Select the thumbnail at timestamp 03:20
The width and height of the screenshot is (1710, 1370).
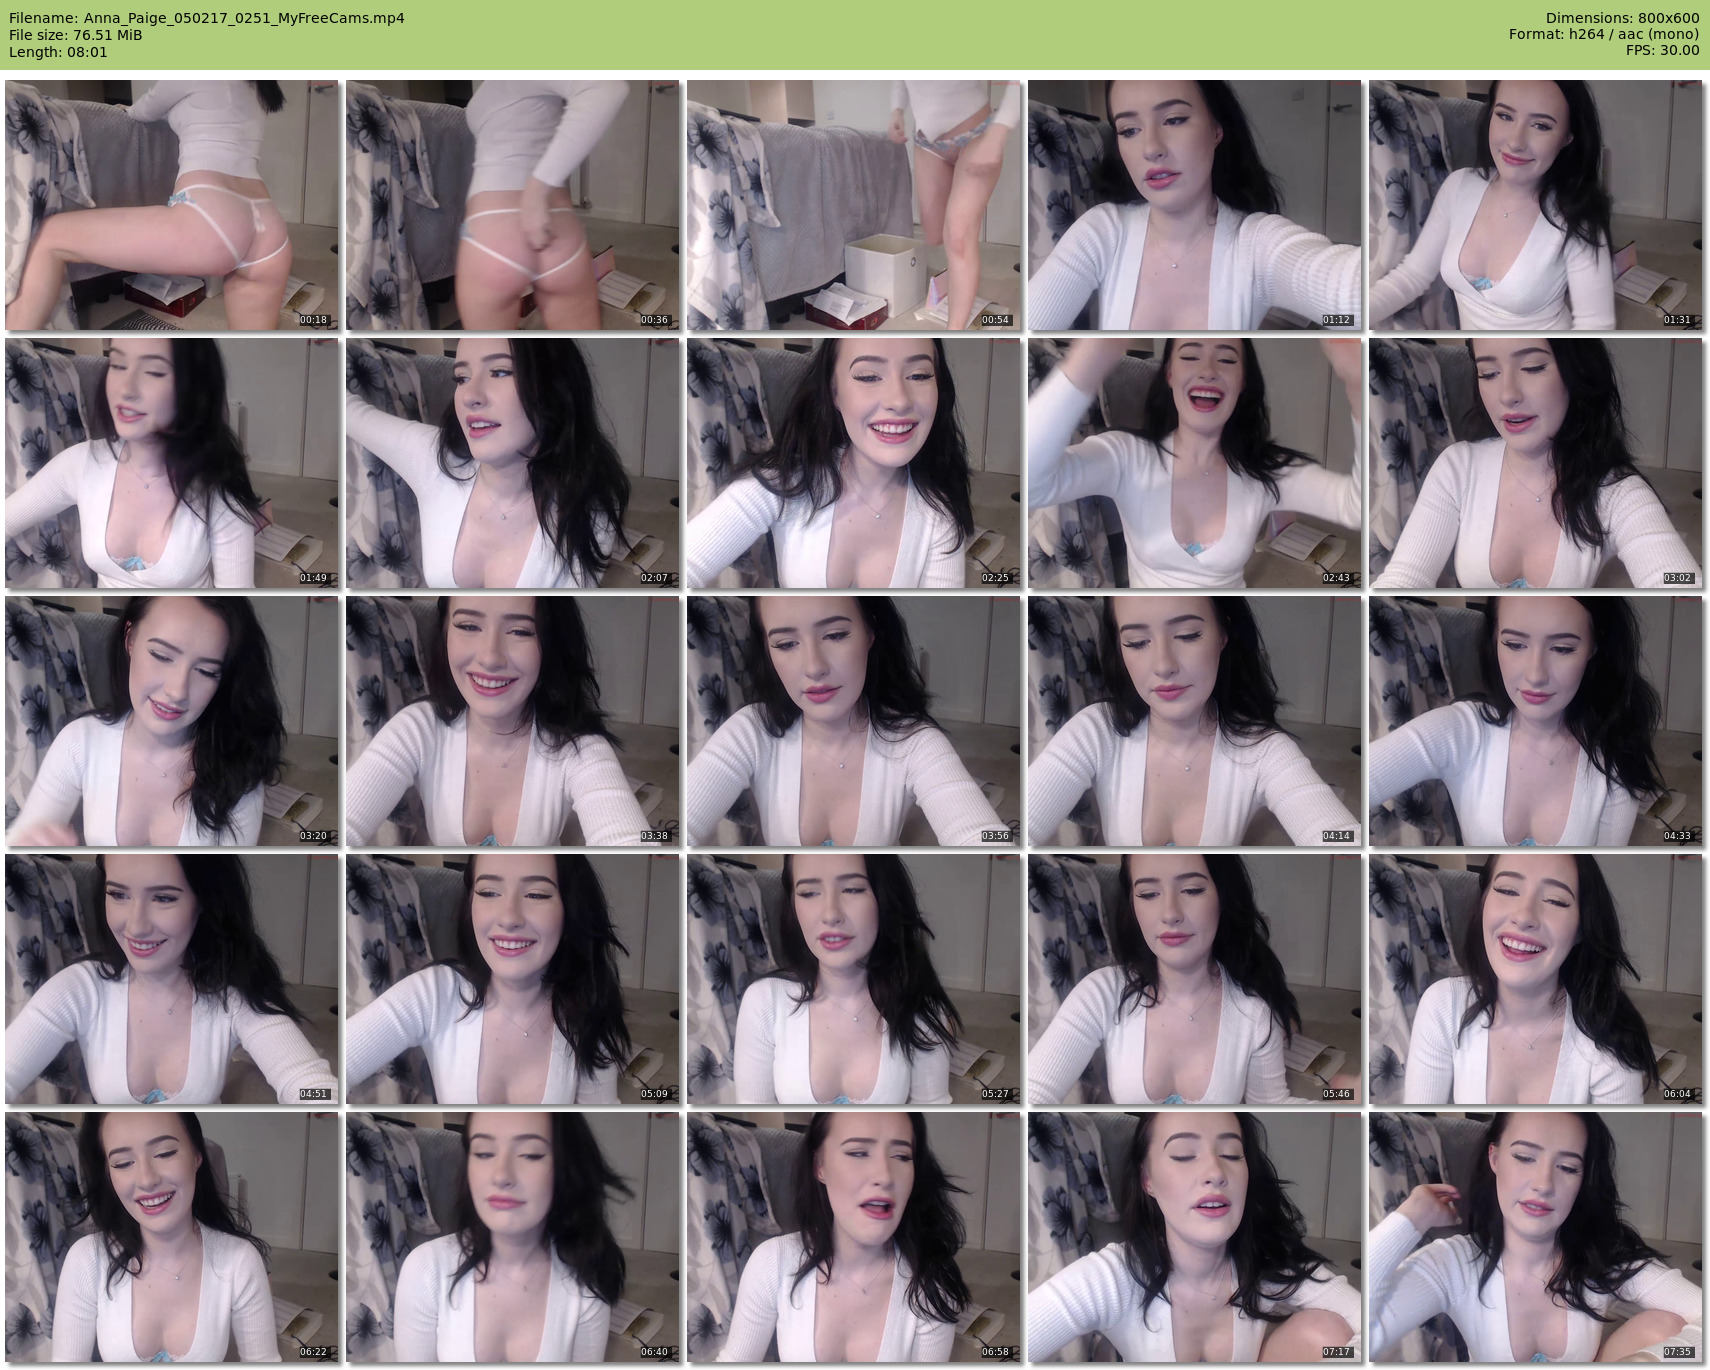point(172,721)
